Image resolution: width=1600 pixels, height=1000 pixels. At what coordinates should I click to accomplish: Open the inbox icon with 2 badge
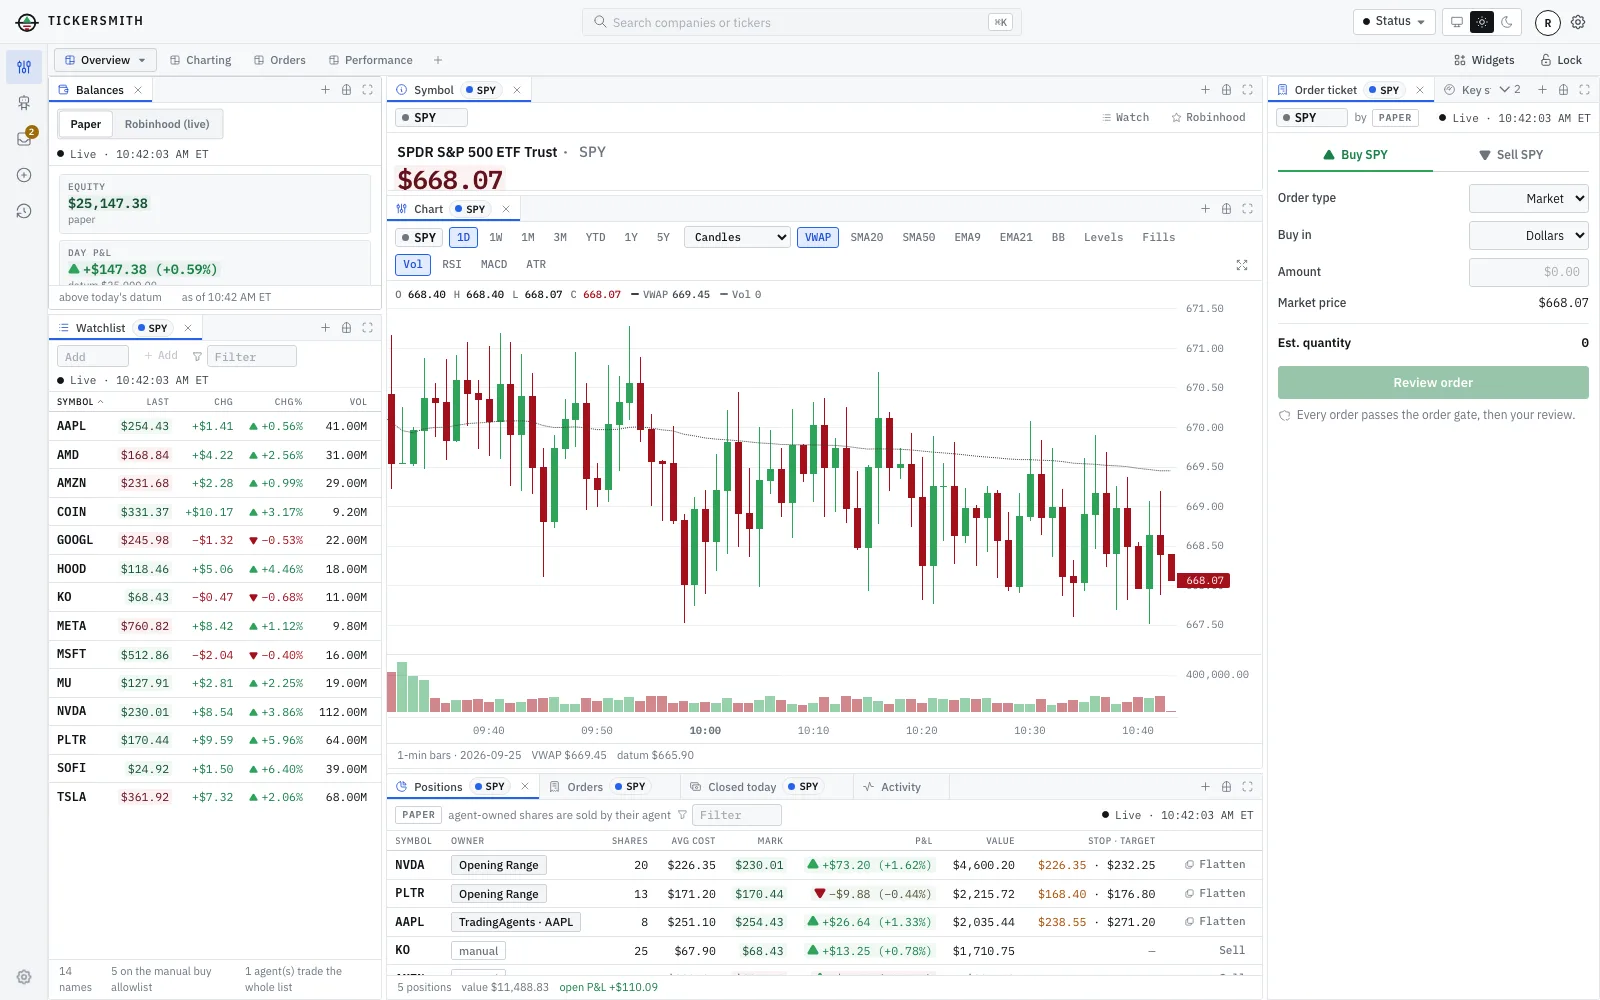point(24,139)
